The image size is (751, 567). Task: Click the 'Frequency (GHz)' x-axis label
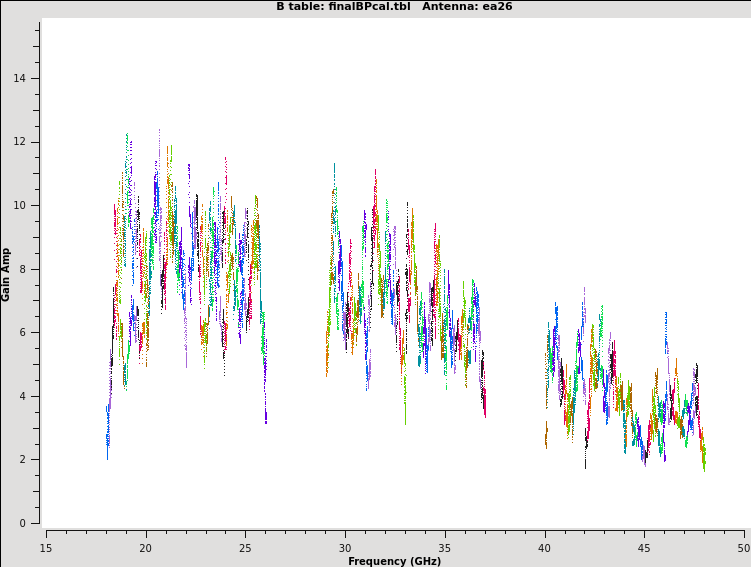click(x=394, y=561)
